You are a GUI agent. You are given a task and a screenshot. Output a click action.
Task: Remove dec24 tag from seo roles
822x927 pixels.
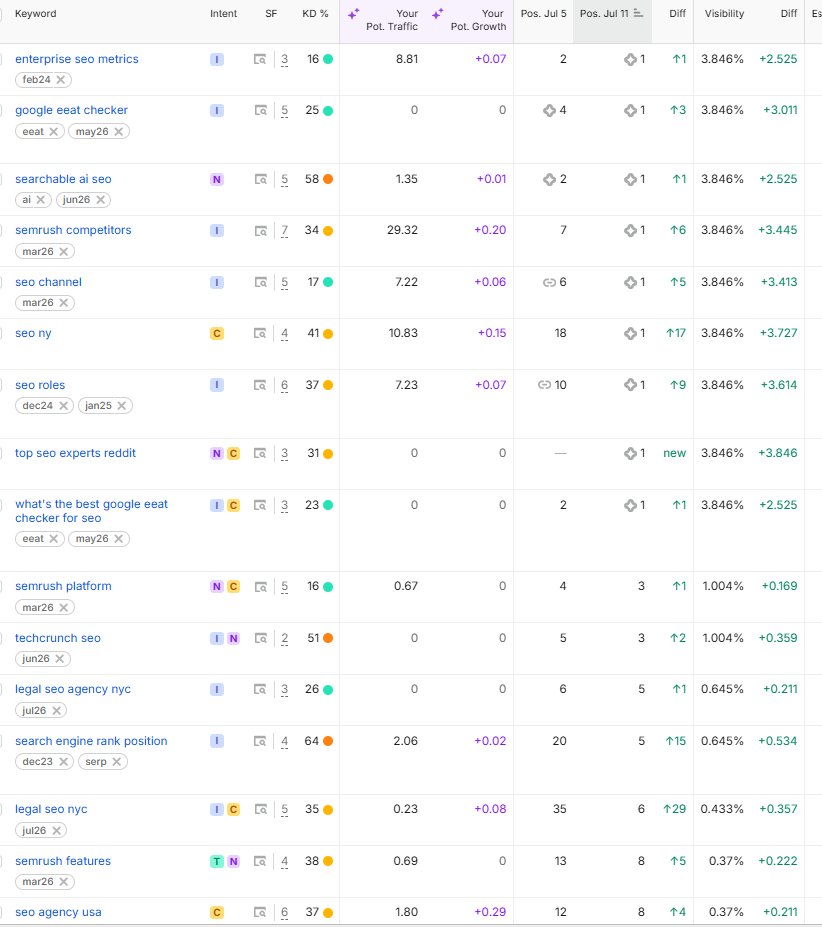(63, 406)
